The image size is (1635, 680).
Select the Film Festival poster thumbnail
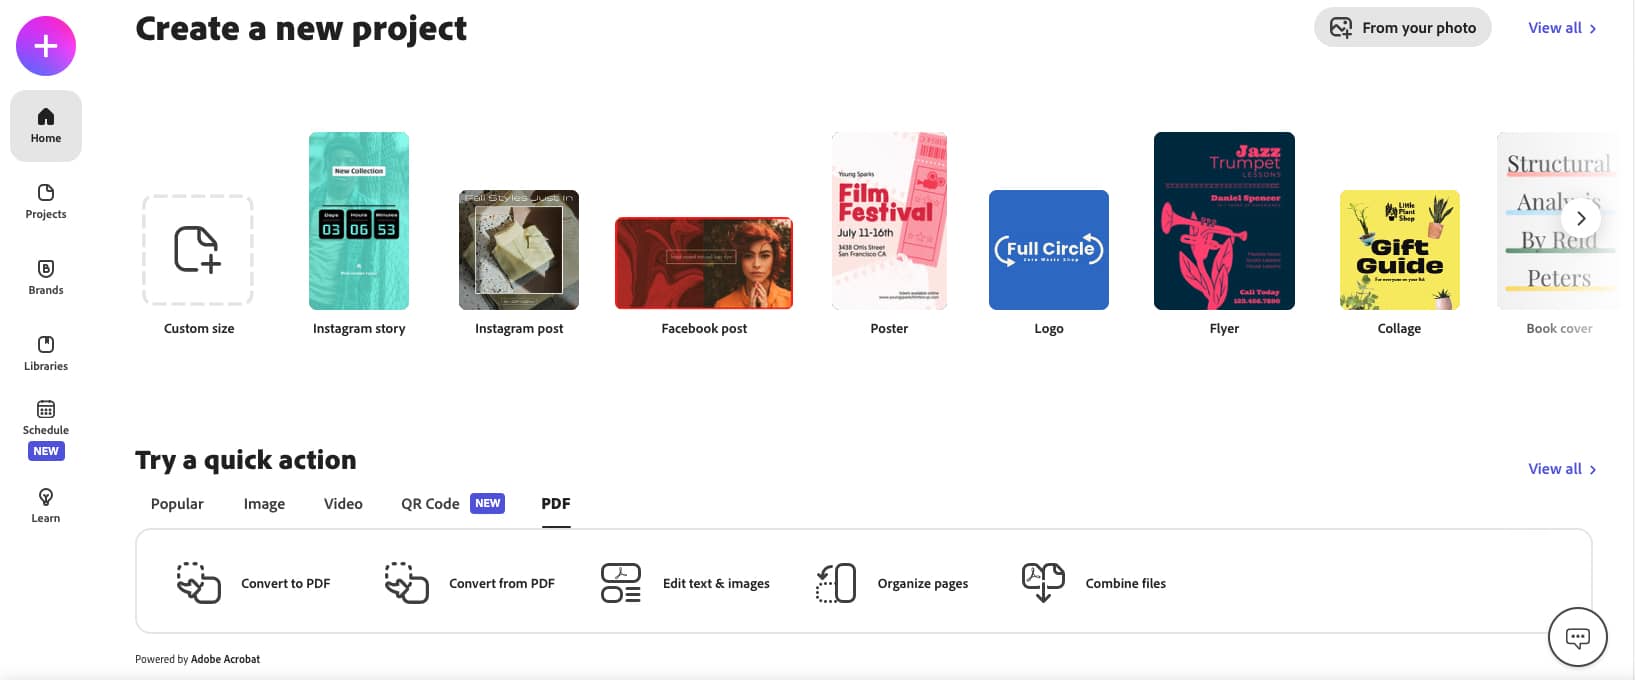(x=889, y=221)
